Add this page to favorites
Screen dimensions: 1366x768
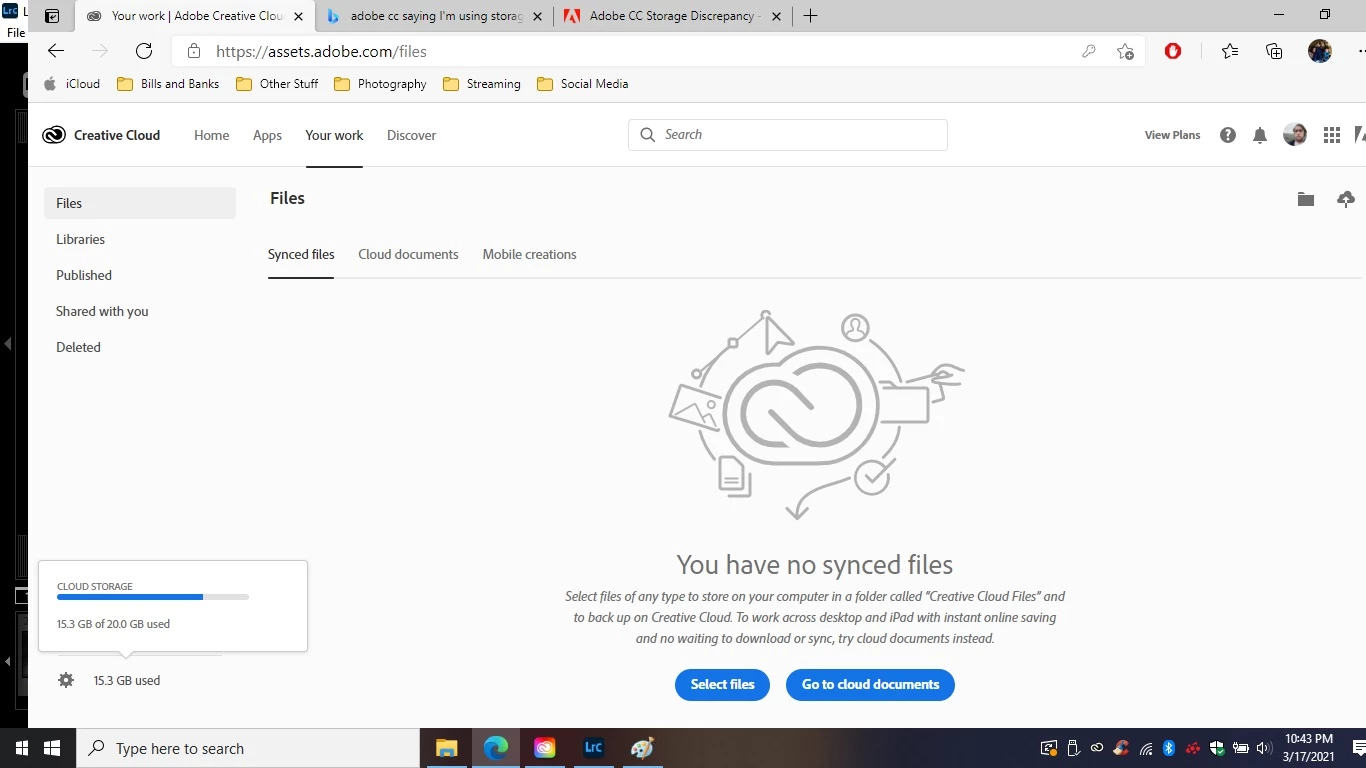coord(1126,51)
